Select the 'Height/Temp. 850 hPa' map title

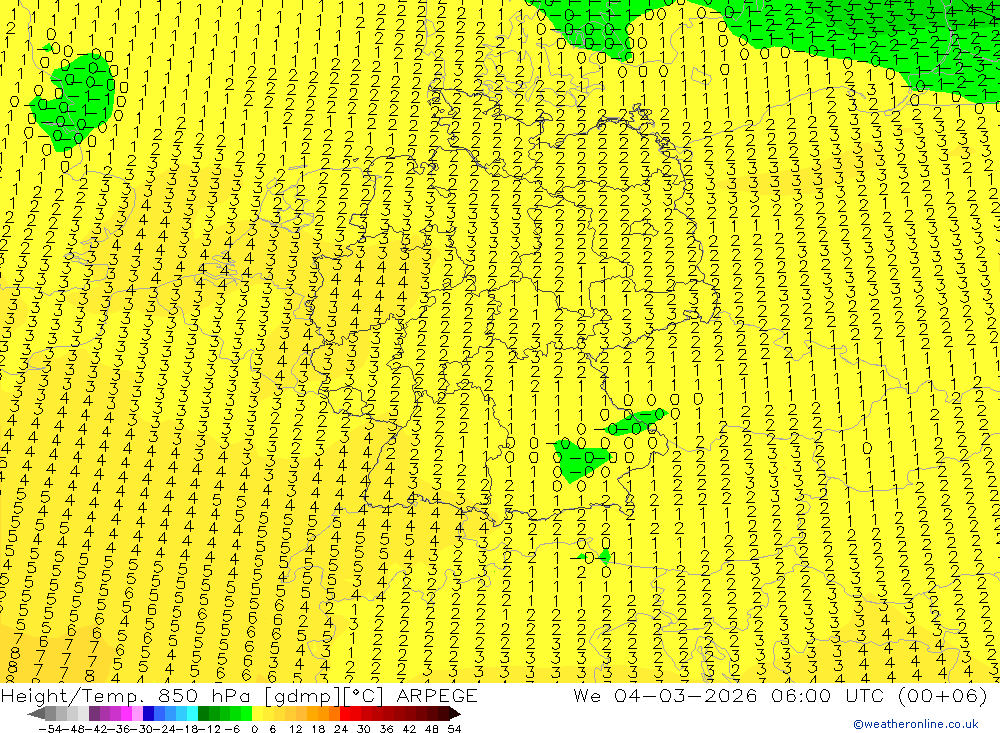click(125, 695)
